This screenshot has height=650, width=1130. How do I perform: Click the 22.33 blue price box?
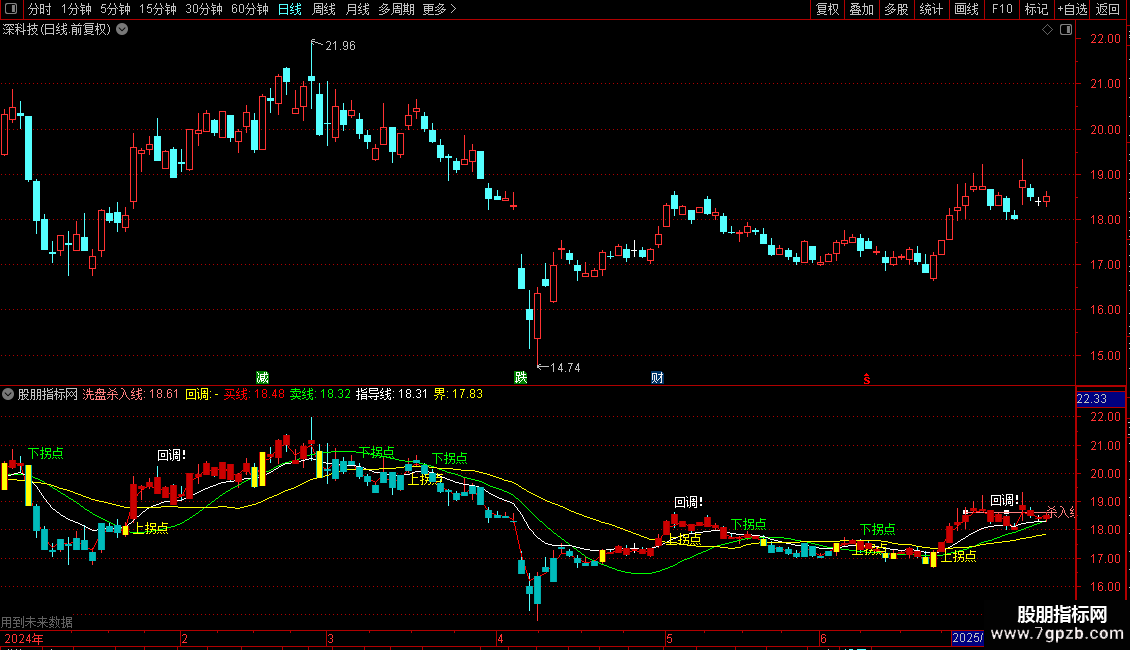(1100, 399)
